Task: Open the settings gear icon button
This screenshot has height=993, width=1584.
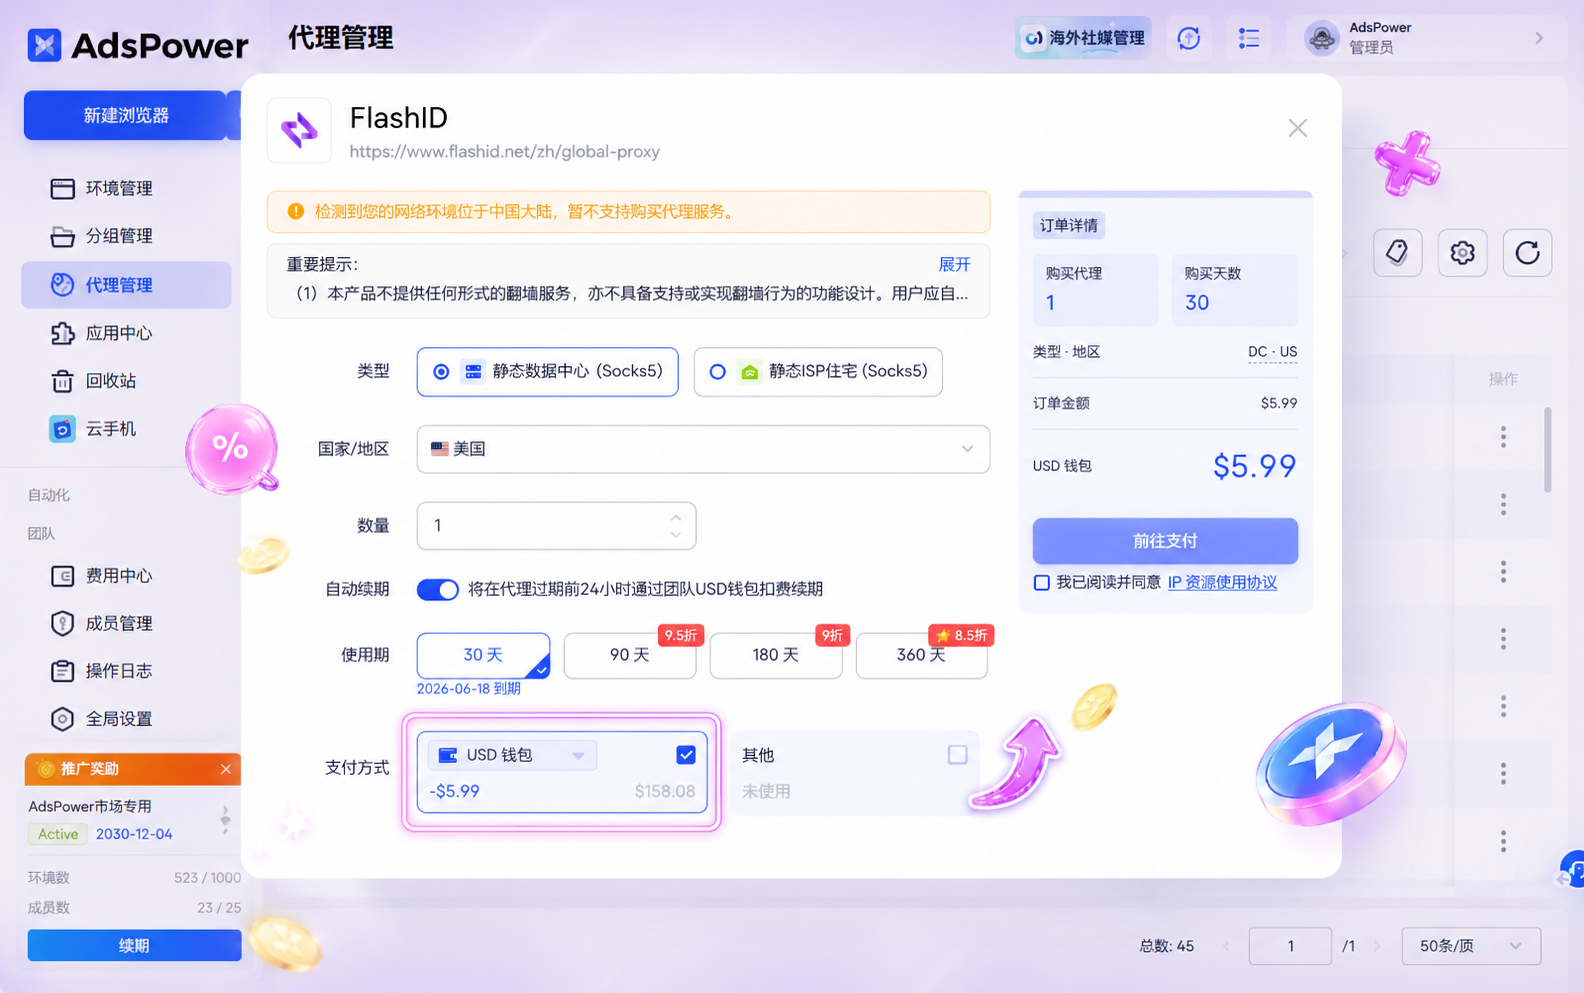Action: coord(1462,252)
